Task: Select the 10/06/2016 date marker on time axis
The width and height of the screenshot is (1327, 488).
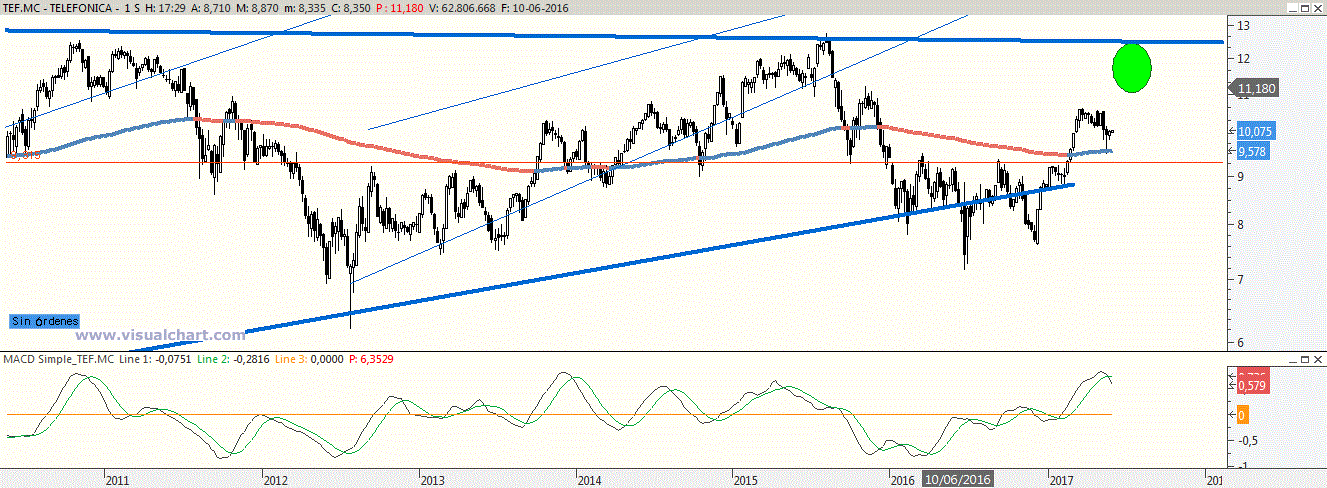Action: (956, 480)
